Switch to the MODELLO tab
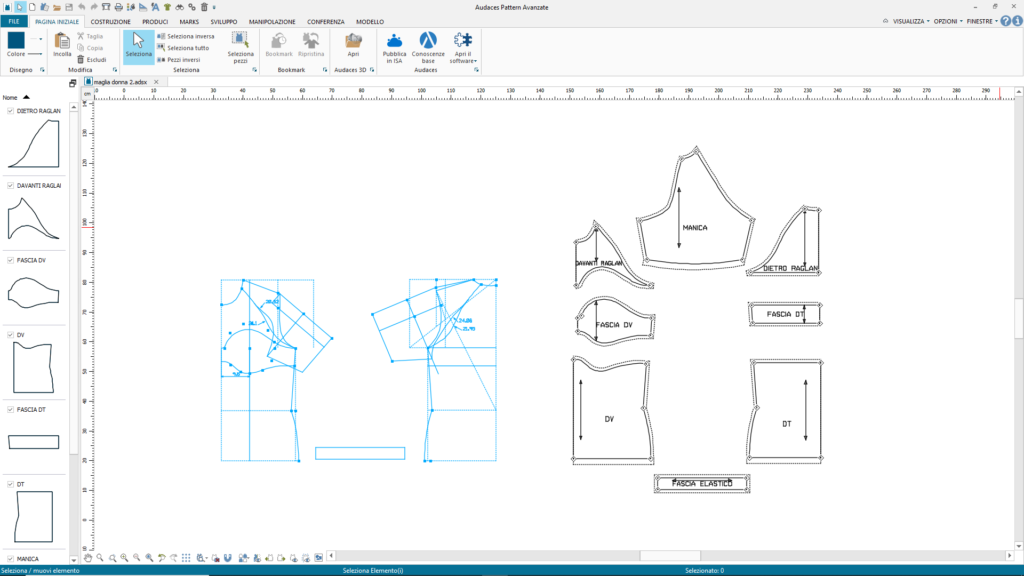Screen dimensions: 1024x576 [x=370, y=22]
